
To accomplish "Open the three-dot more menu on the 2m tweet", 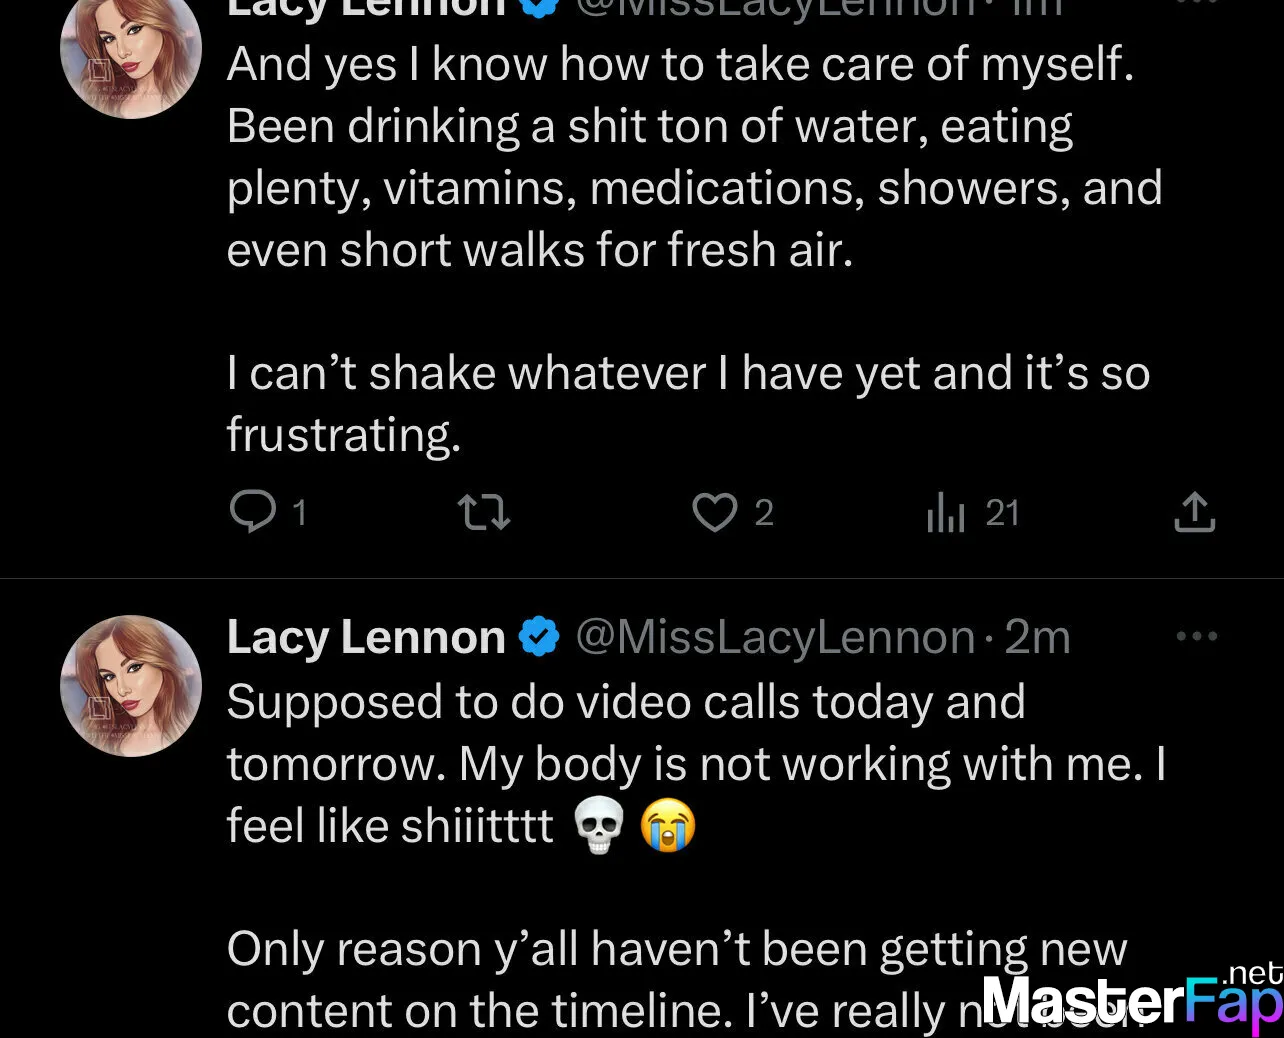I will [1197, 636].
